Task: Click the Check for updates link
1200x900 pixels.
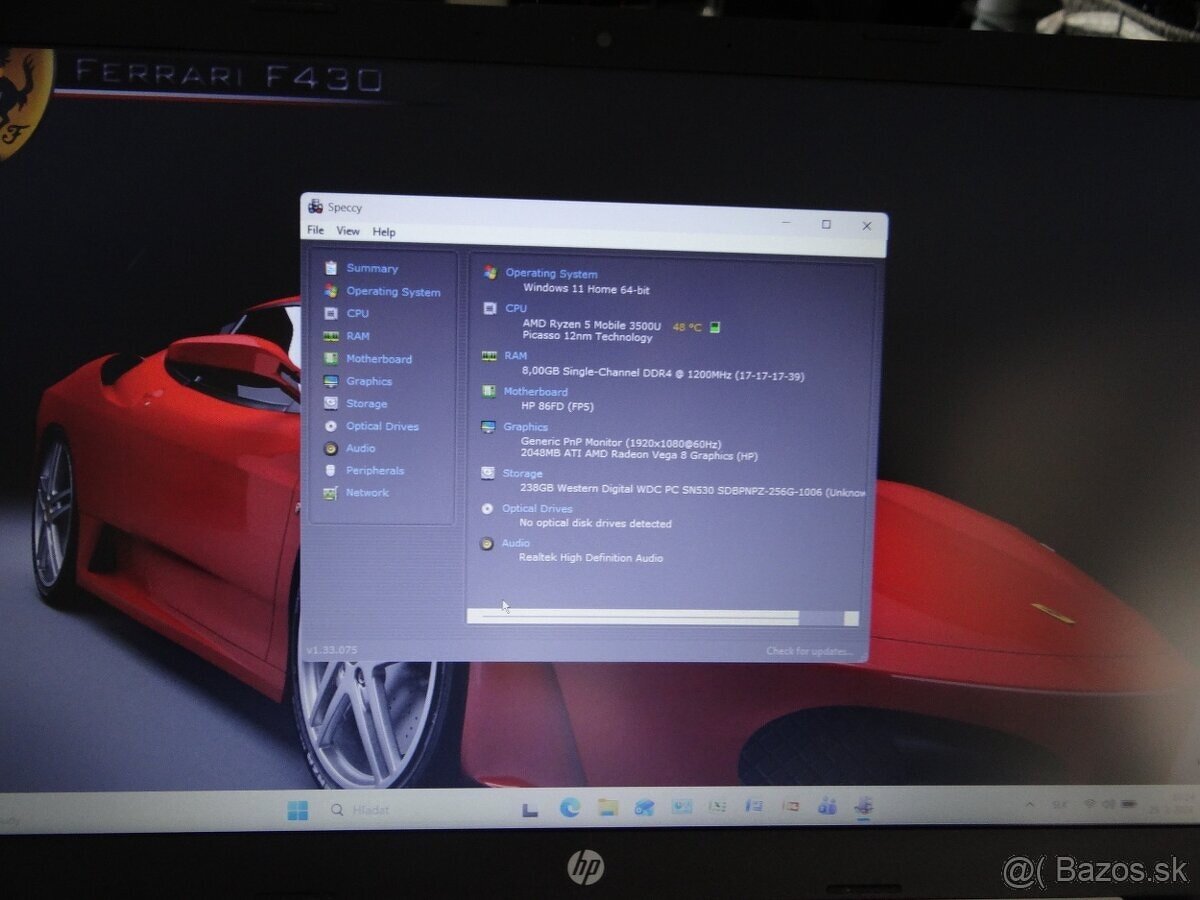Action: 809,651
